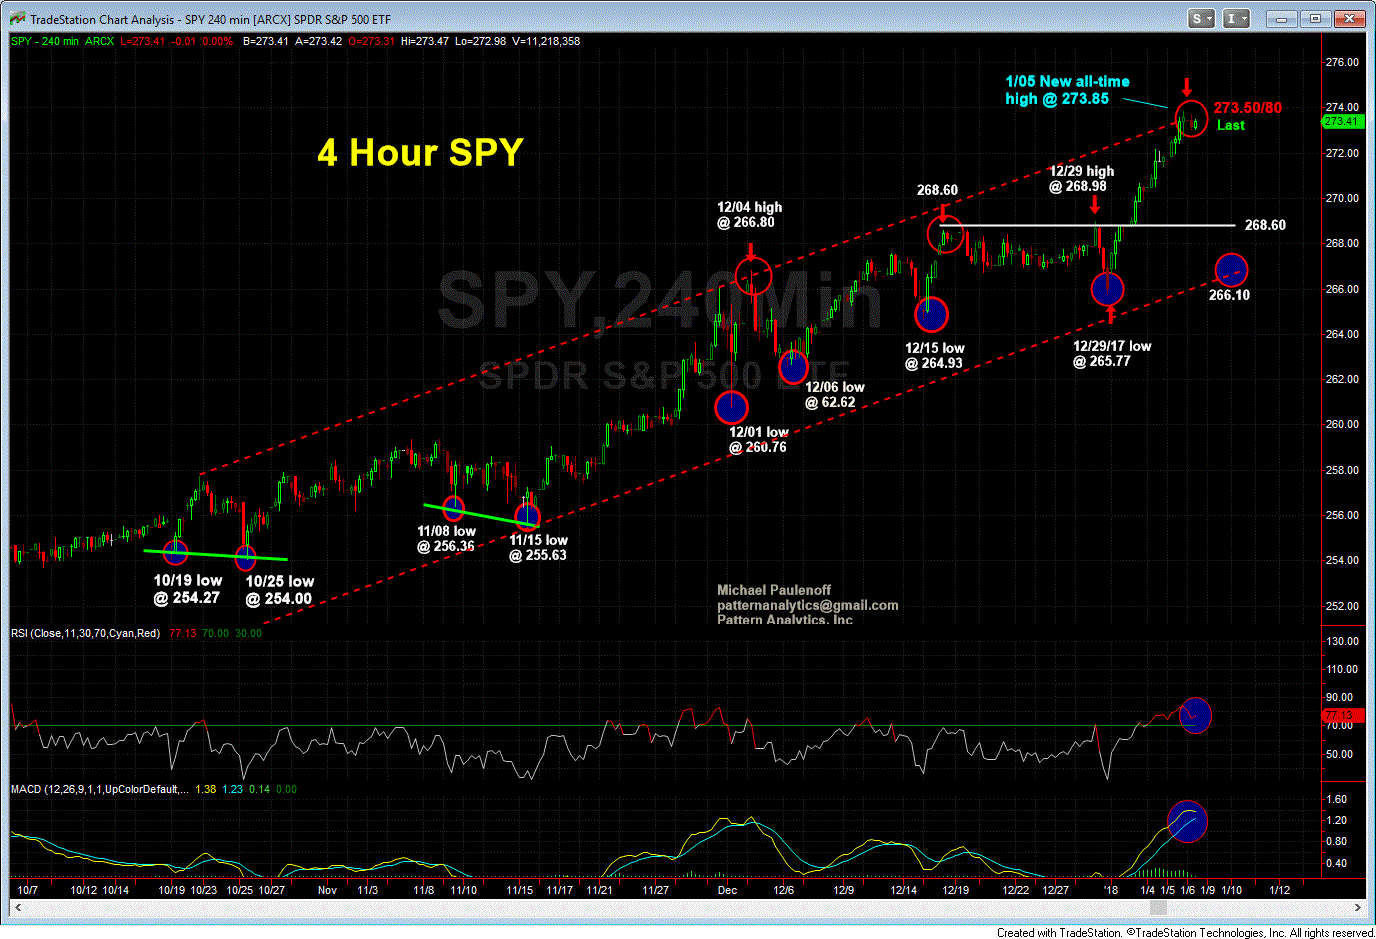Open the I interval-link dropdown in title bar

1237,19
